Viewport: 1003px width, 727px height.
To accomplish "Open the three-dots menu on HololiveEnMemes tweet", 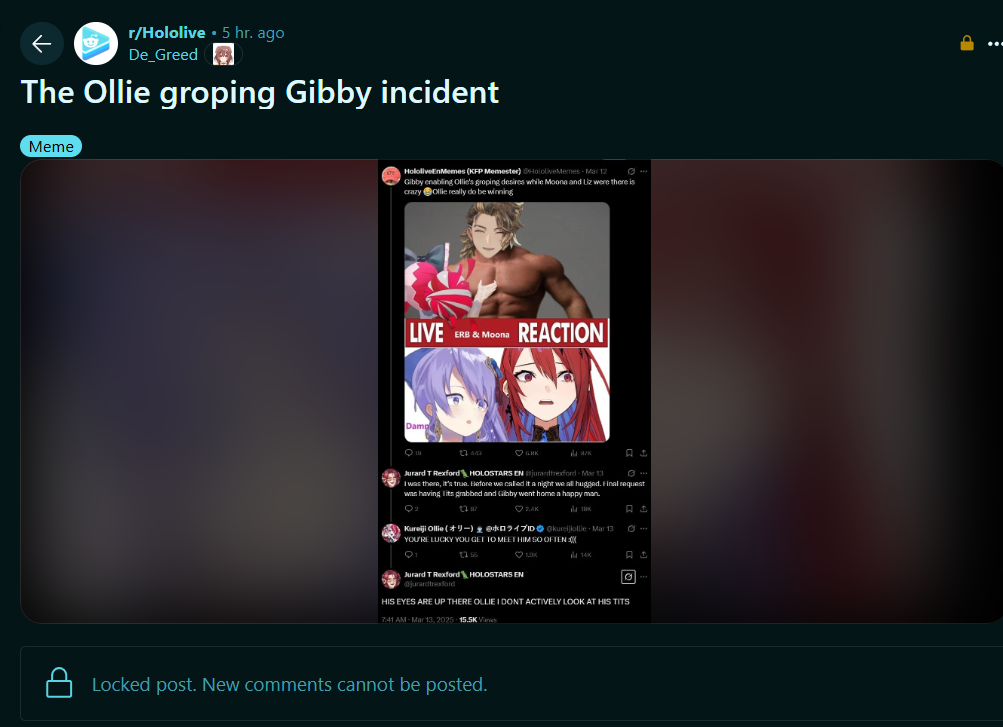I will tap(644, 171).
